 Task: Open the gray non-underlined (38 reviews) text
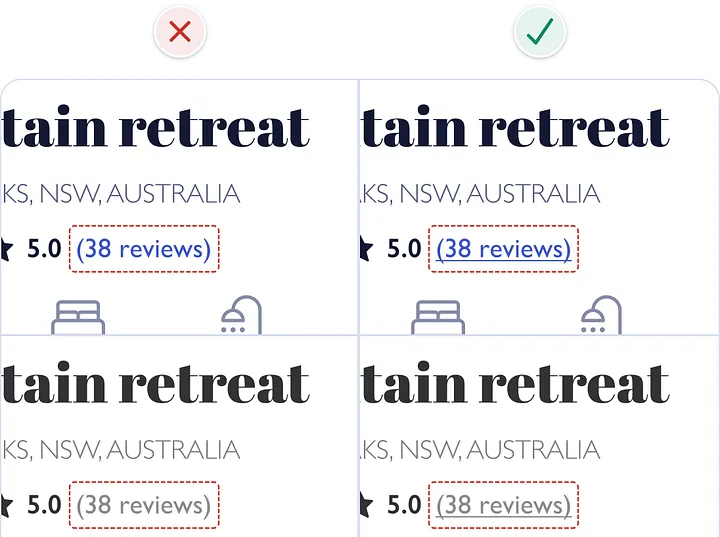(x=144, y=506)
